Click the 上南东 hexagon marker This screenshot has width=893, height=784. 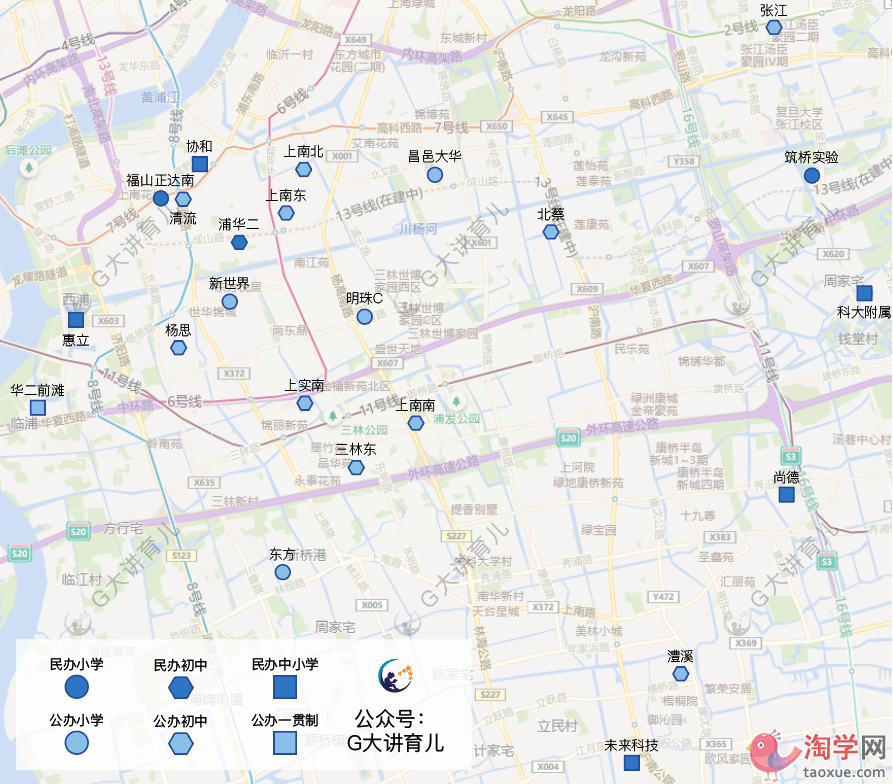[286, 213]
